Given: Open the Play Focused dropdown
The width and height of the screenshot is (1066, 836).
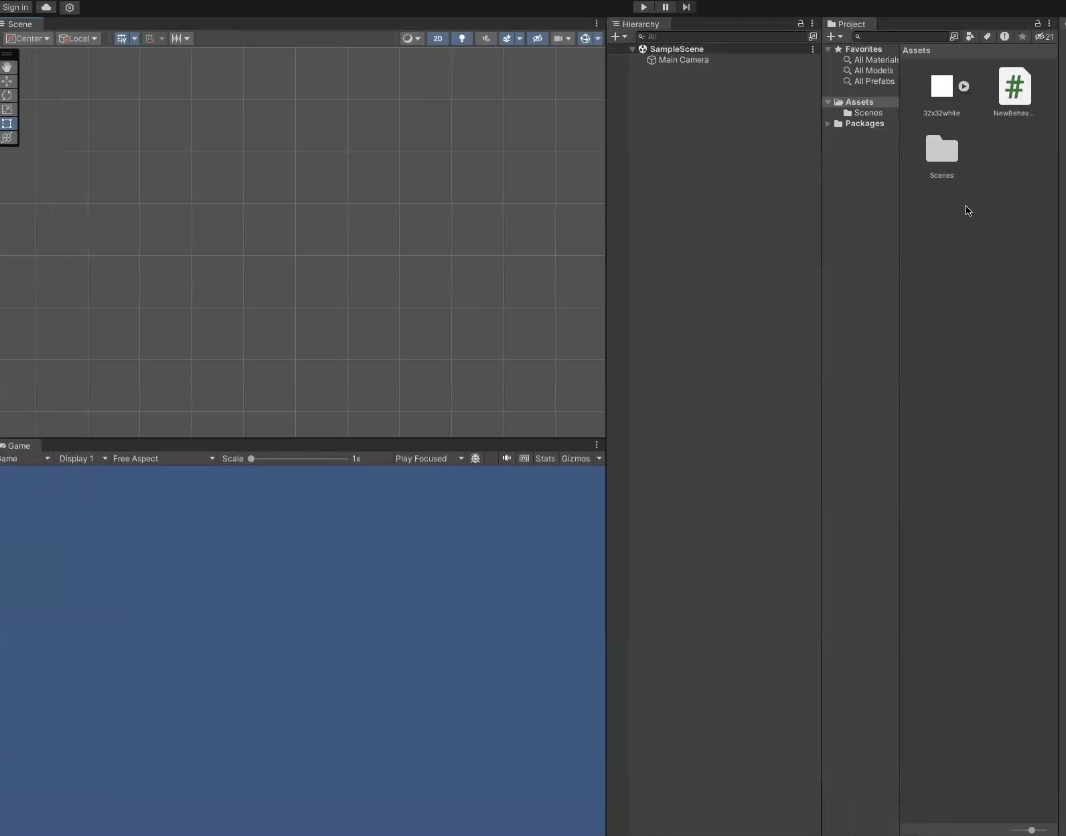Looking at the screenshot, I should pyautogui.click(x=429, y=459).
